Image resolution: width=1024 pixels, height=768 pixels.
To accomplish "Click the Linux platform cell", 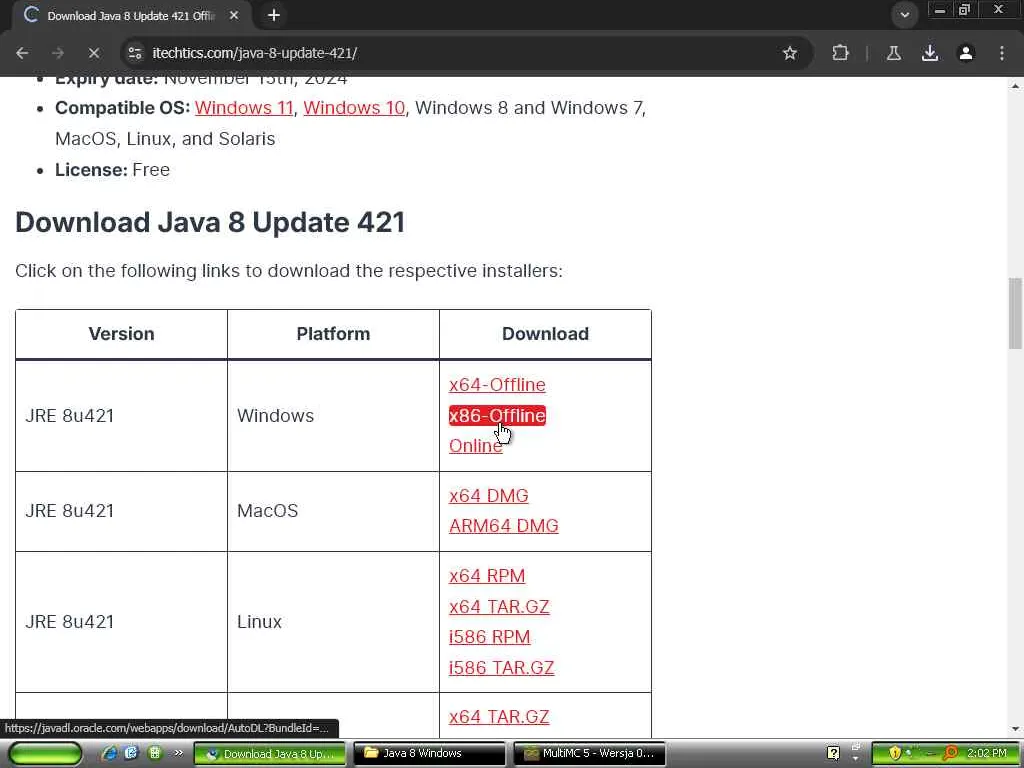I will pos(333,622).
